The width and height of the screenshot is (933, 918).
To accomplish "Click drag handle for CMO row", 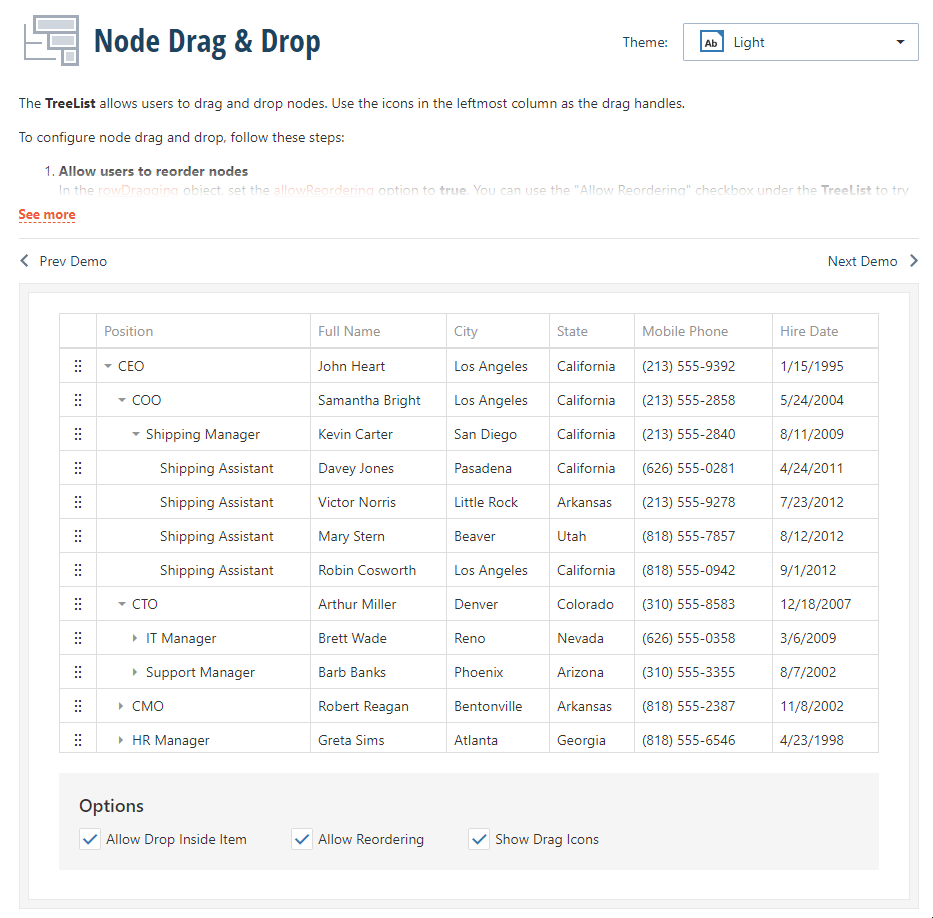I will pos(78,706).
